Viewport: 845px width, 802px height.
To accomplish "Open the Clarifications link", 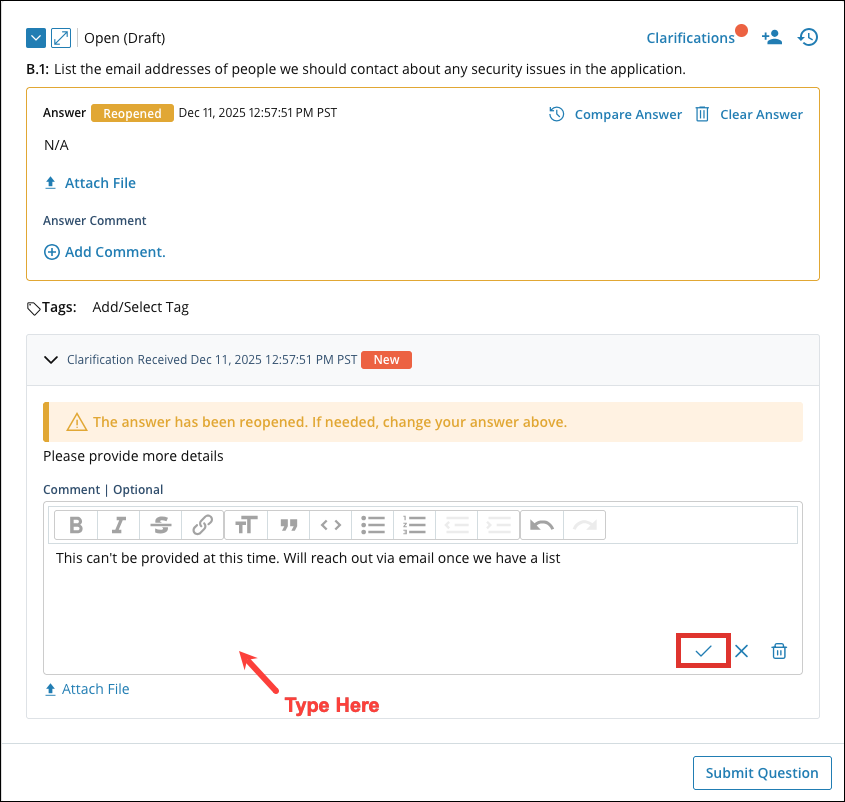I will pos(690,38).
